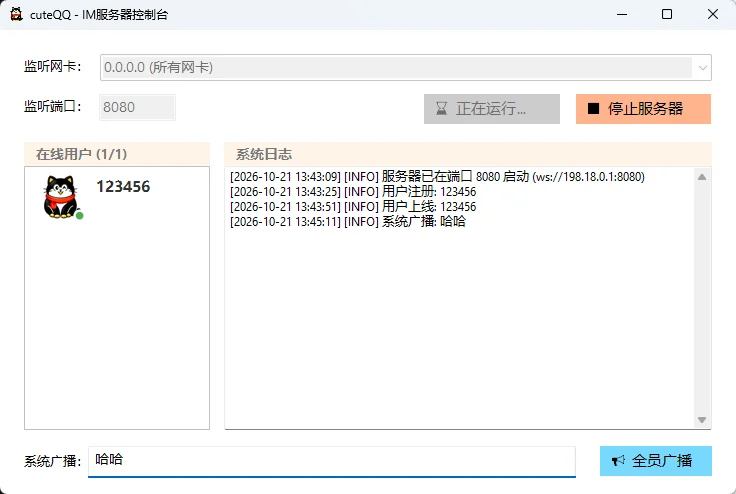This screenshot has width=736, height=494.
Task: Close the cuteQQ server console window
Action: click(x=713, y=14)
